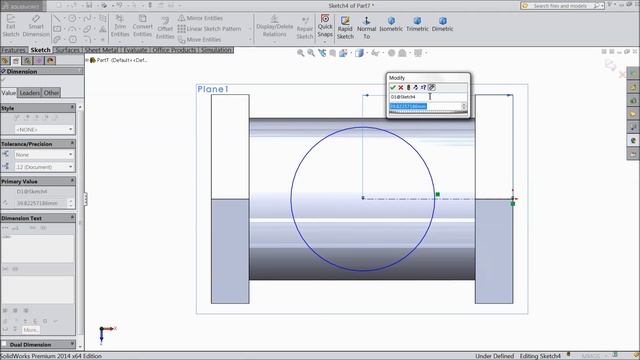Viewport: 640px width, 360px height.
Task: Click the Modify dialog value spinner arrows
Action: pos(464,106)
